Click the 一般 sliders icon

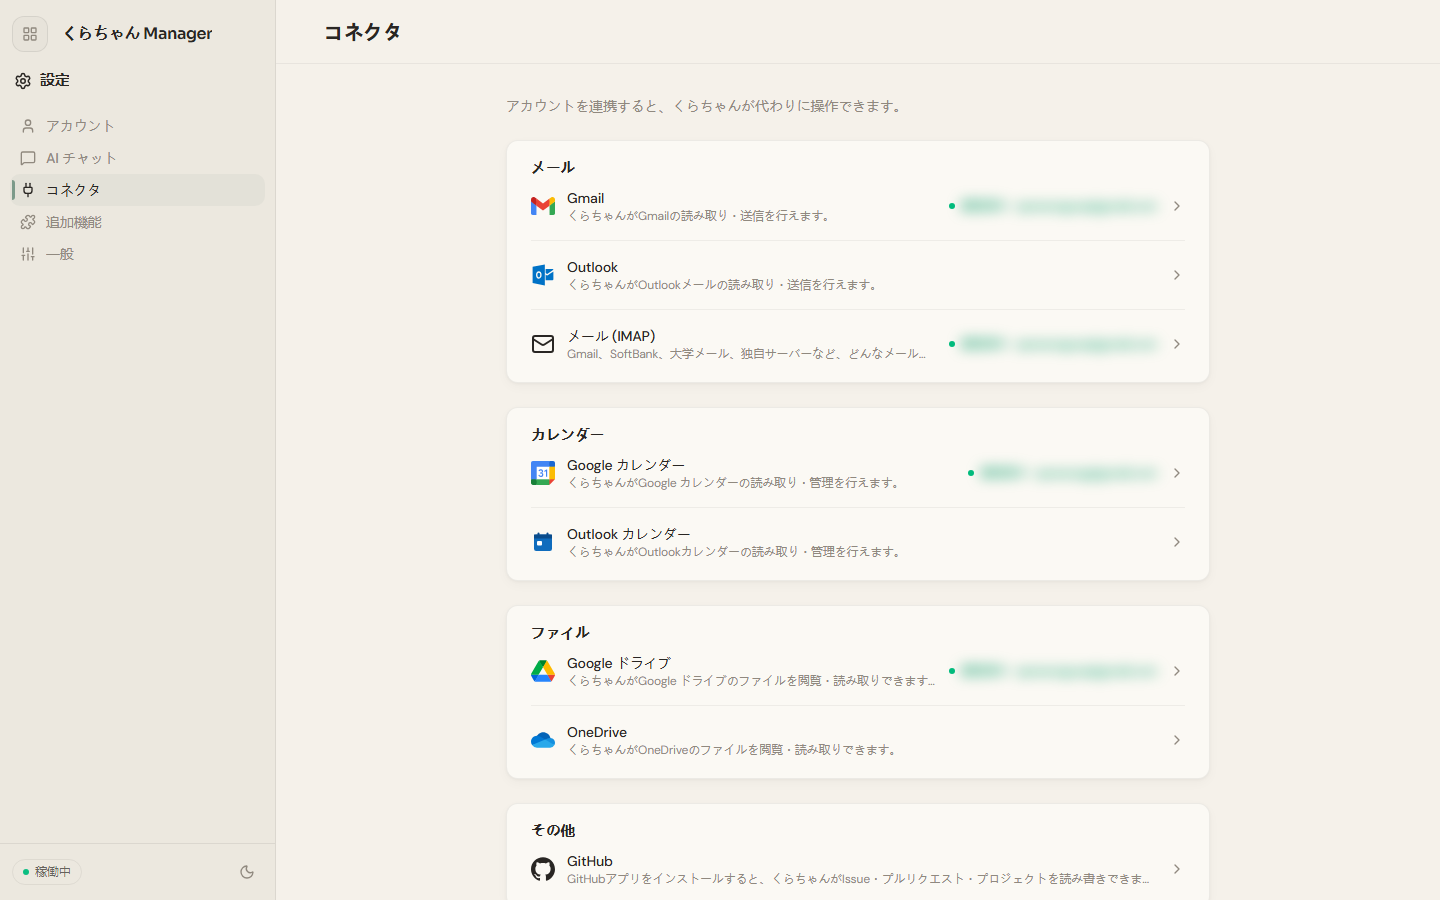[x=28, y=254]
